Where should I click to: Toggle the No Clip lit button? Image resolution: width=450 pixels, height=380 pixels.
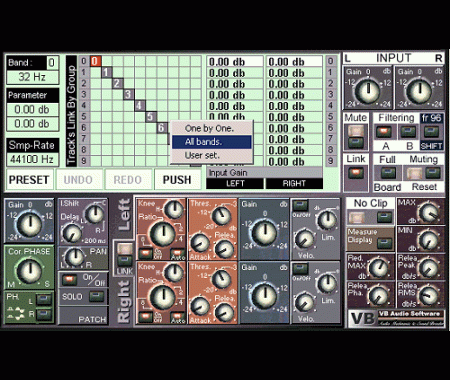(x=357, y=218)
